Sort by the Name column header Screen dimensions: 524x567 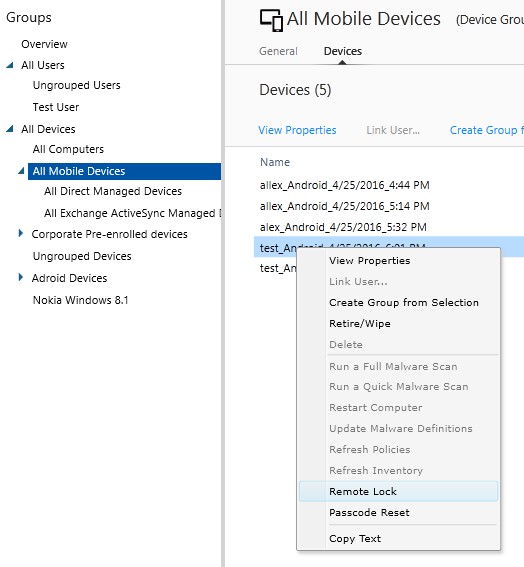pyautogui.click(x=275, y=162)
